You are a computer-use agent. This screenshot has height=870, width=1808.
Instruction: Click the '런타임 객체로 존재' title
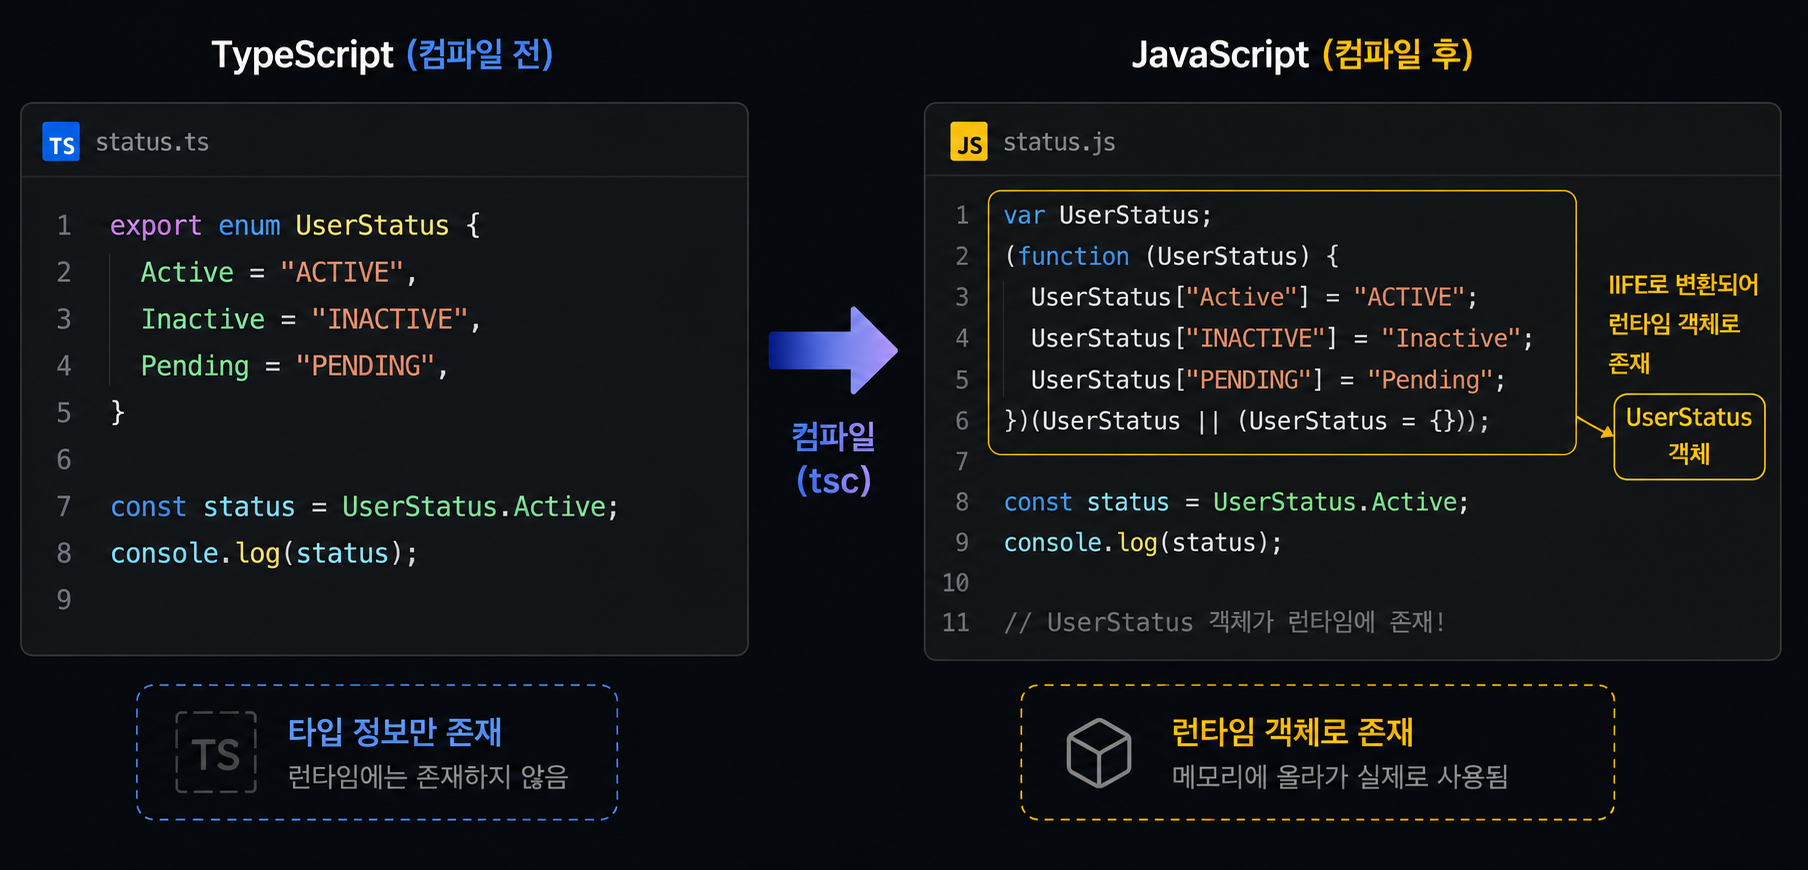point(1292,732)
